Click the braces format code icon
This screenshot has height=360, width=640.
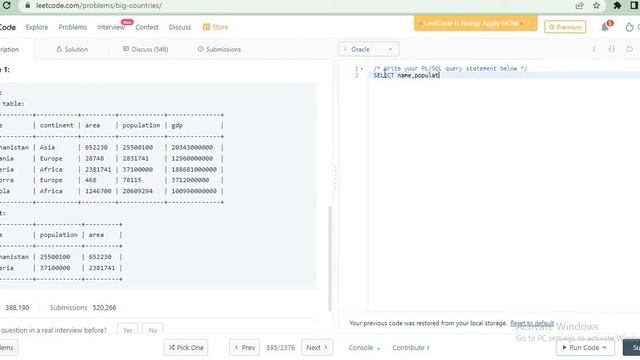(x=611, y=49)
